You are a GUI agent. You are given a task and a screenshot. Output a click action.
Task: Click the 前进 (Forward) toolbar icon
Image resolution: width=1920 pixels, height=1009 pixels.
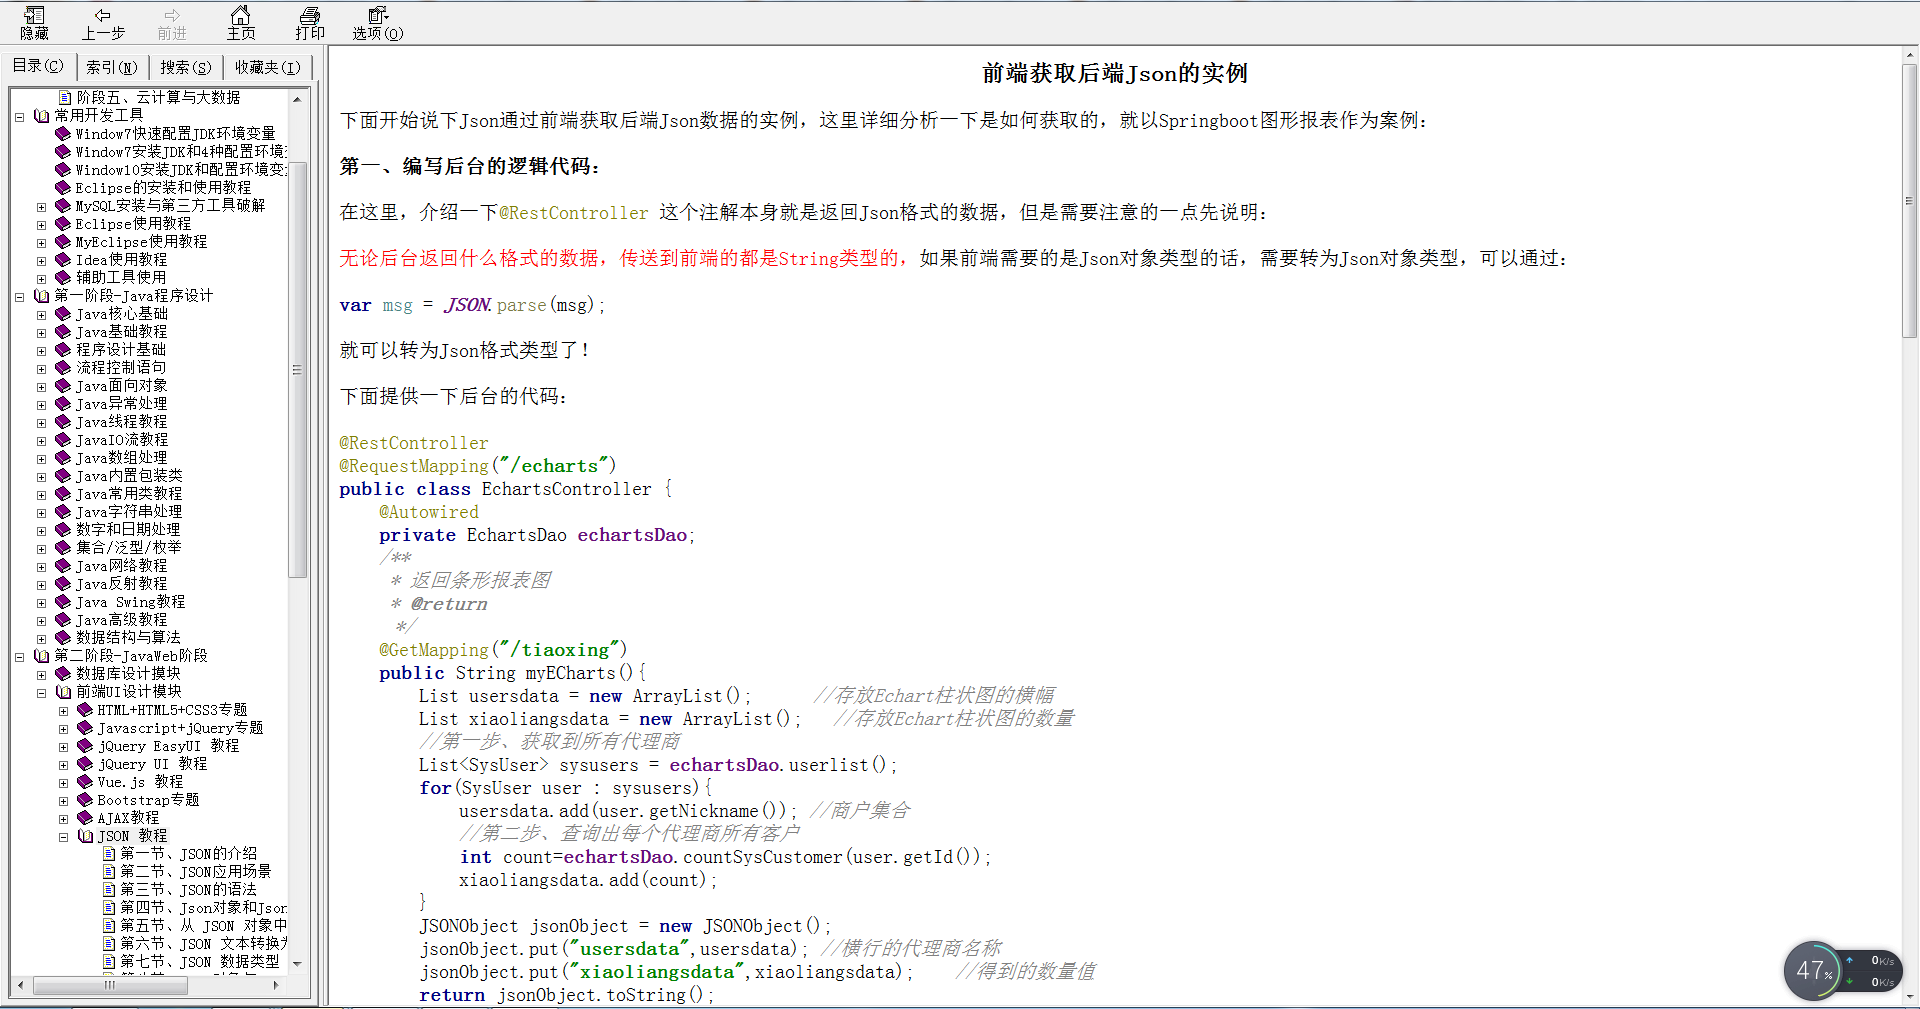(x=172, y=23)
